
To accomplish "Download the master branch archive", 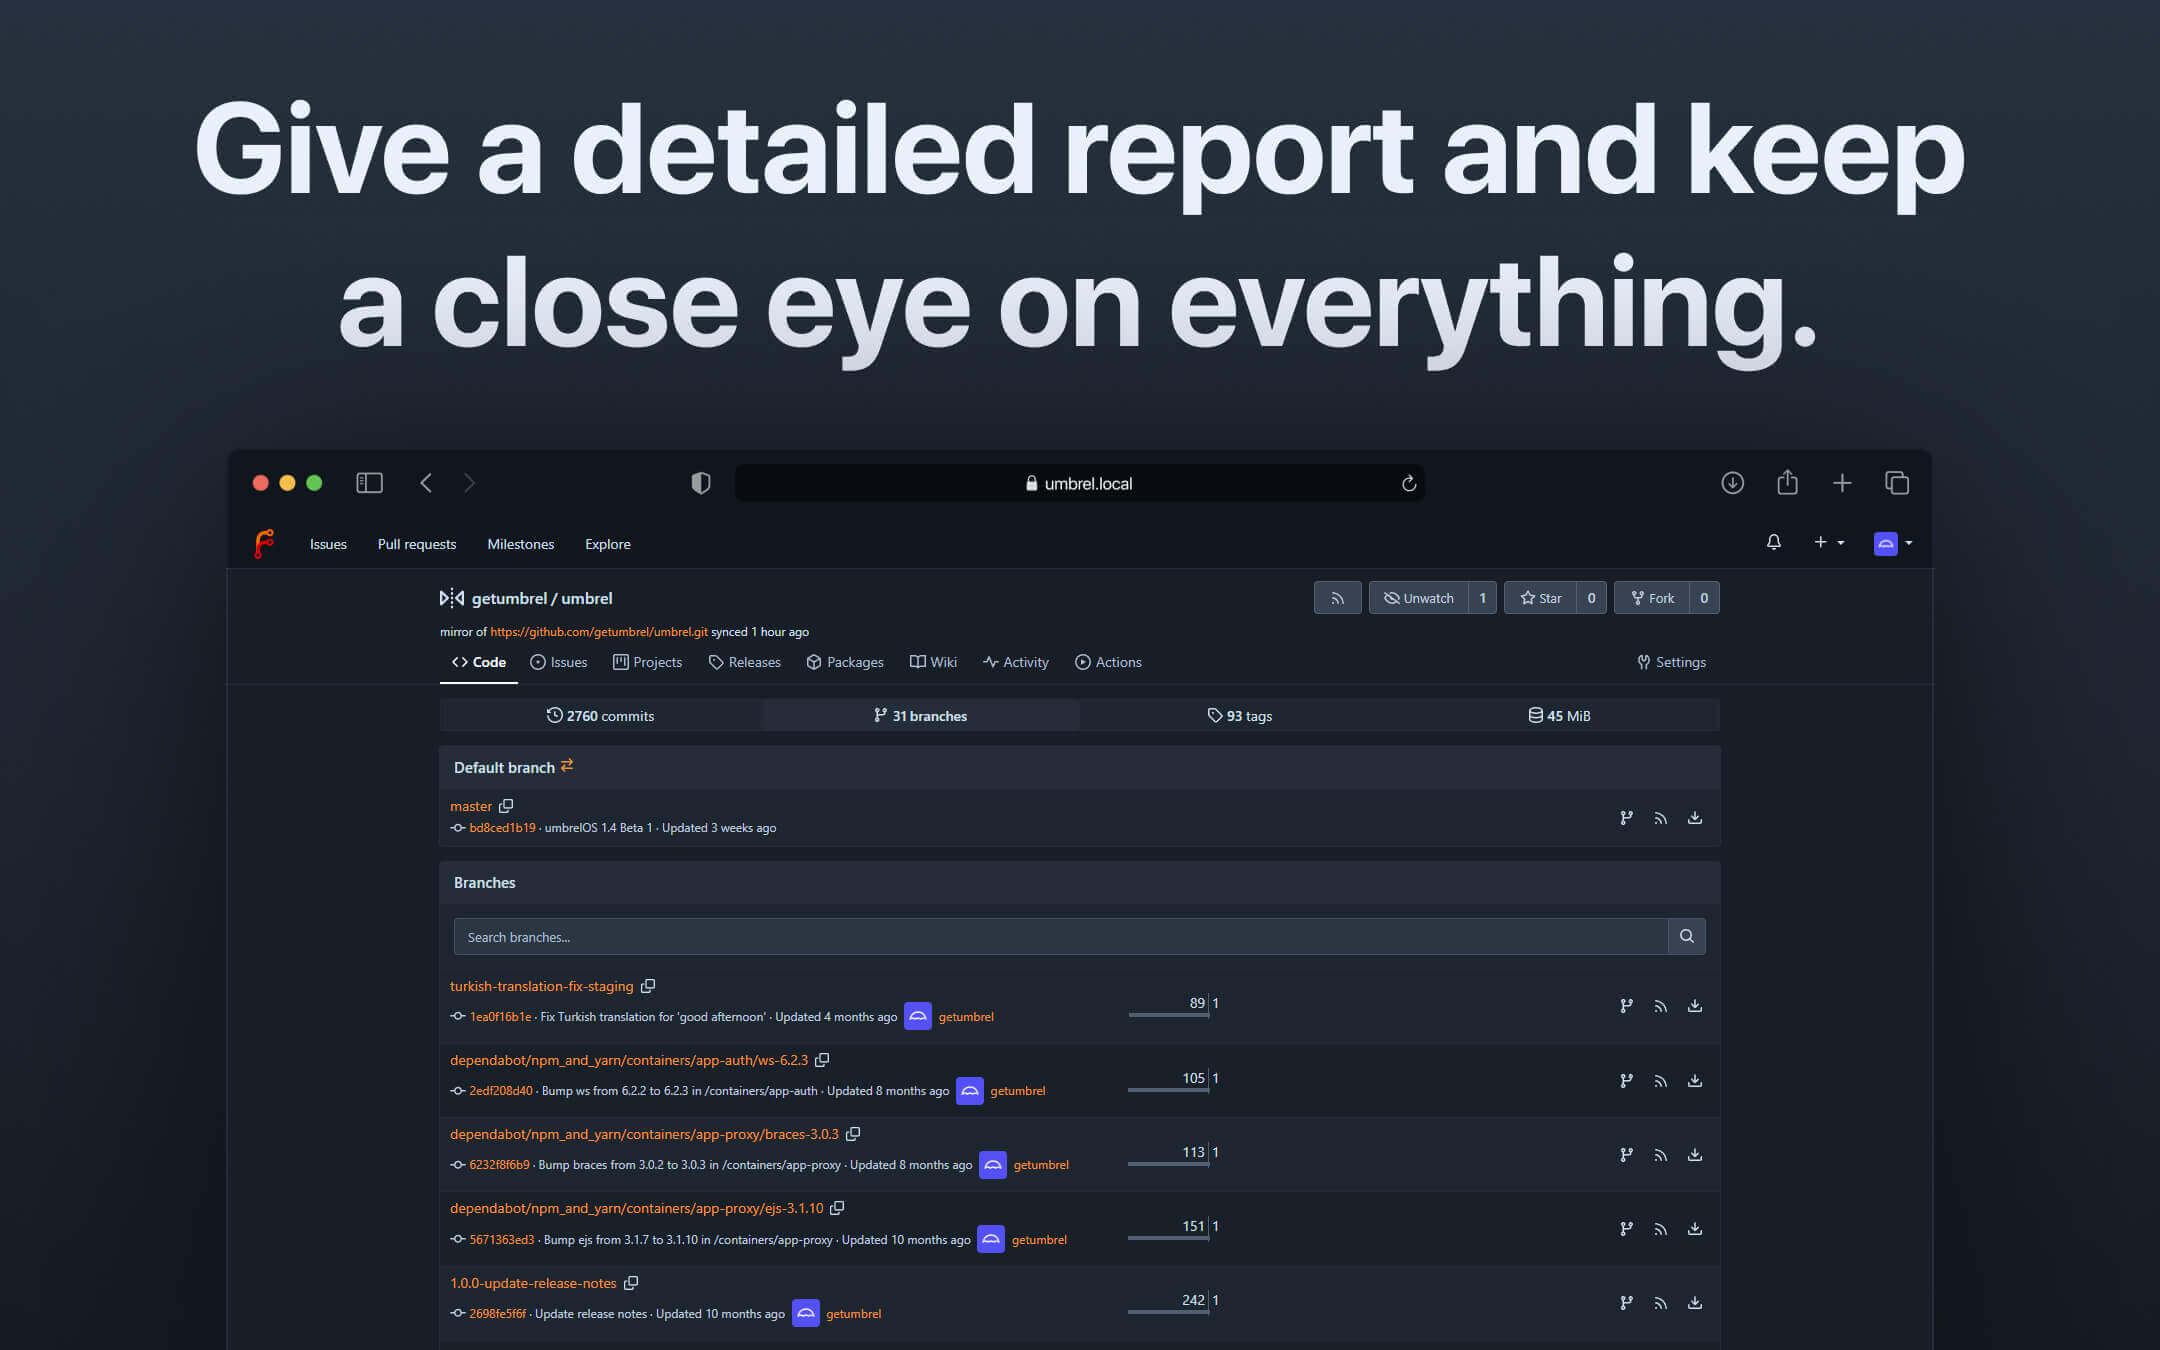I will pyautogui.click(x=1694, y=818).
